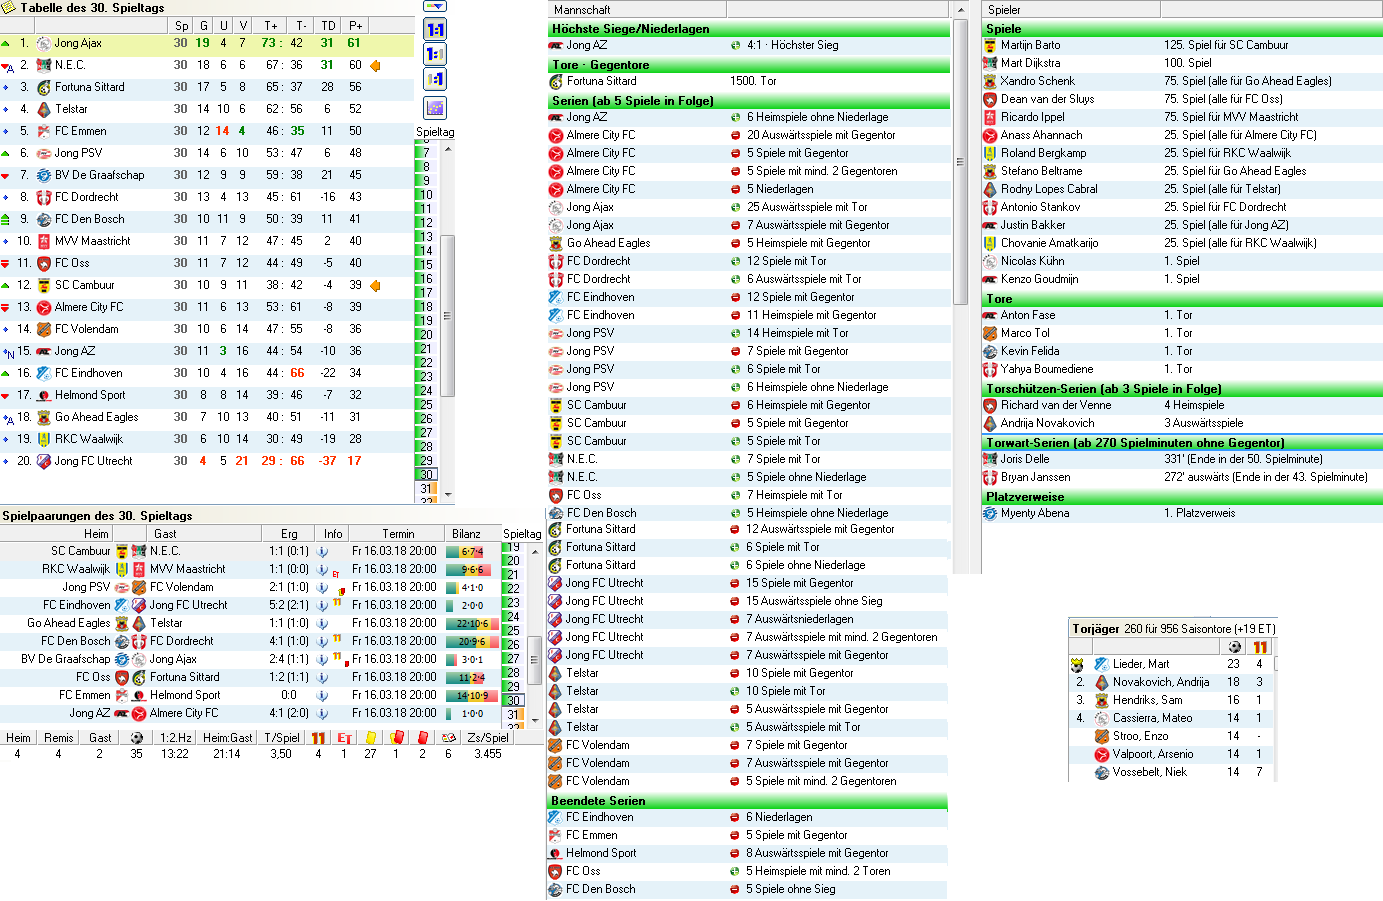1383x901 pixels.
Task: Click the Serien (ab 5 Spiele in Folge) header
Action: pyautogui.click(x=748, y=101)
